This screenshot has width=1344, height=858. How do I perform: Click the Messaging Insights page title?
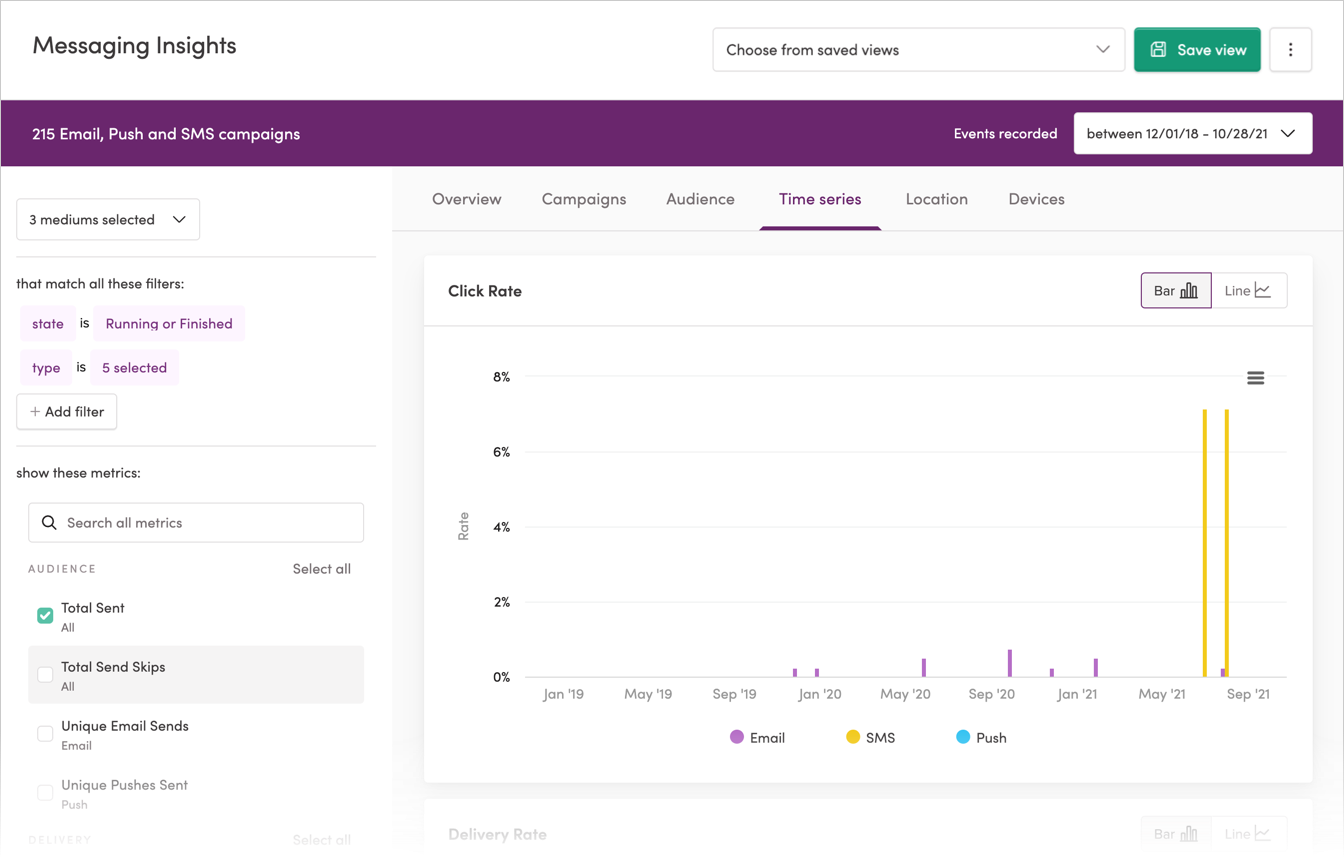pyautogui.click(x=134, y=45)
